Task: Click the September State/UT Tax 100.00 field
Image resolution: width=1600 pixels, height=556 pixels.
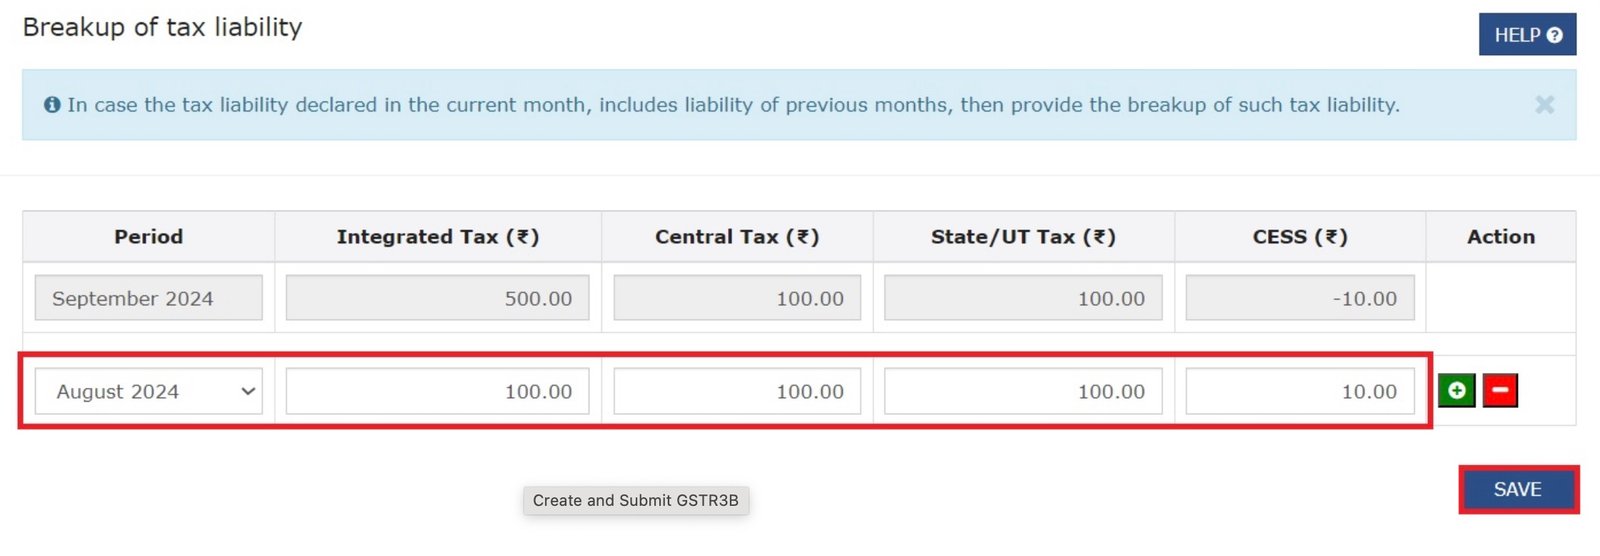Action: coord(1023,298)
